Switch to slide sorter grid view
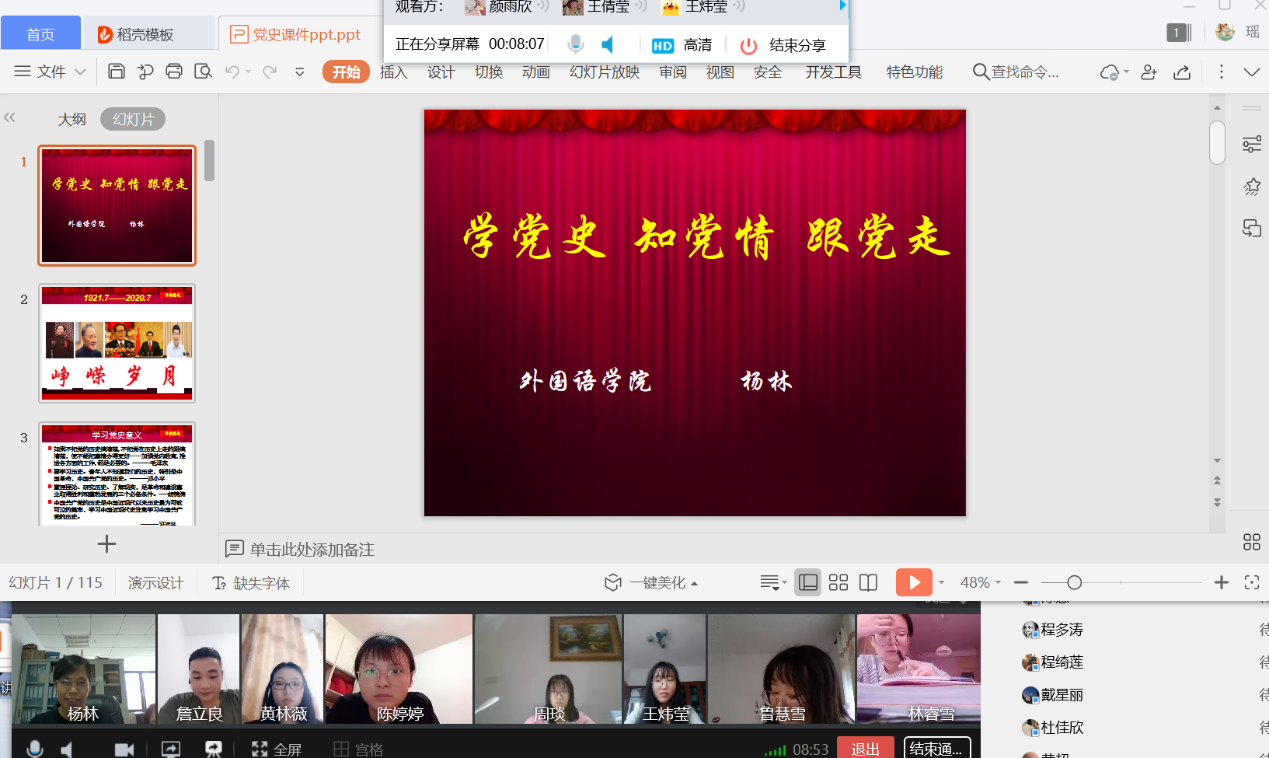1269x758 pixels. click(838, 582)
